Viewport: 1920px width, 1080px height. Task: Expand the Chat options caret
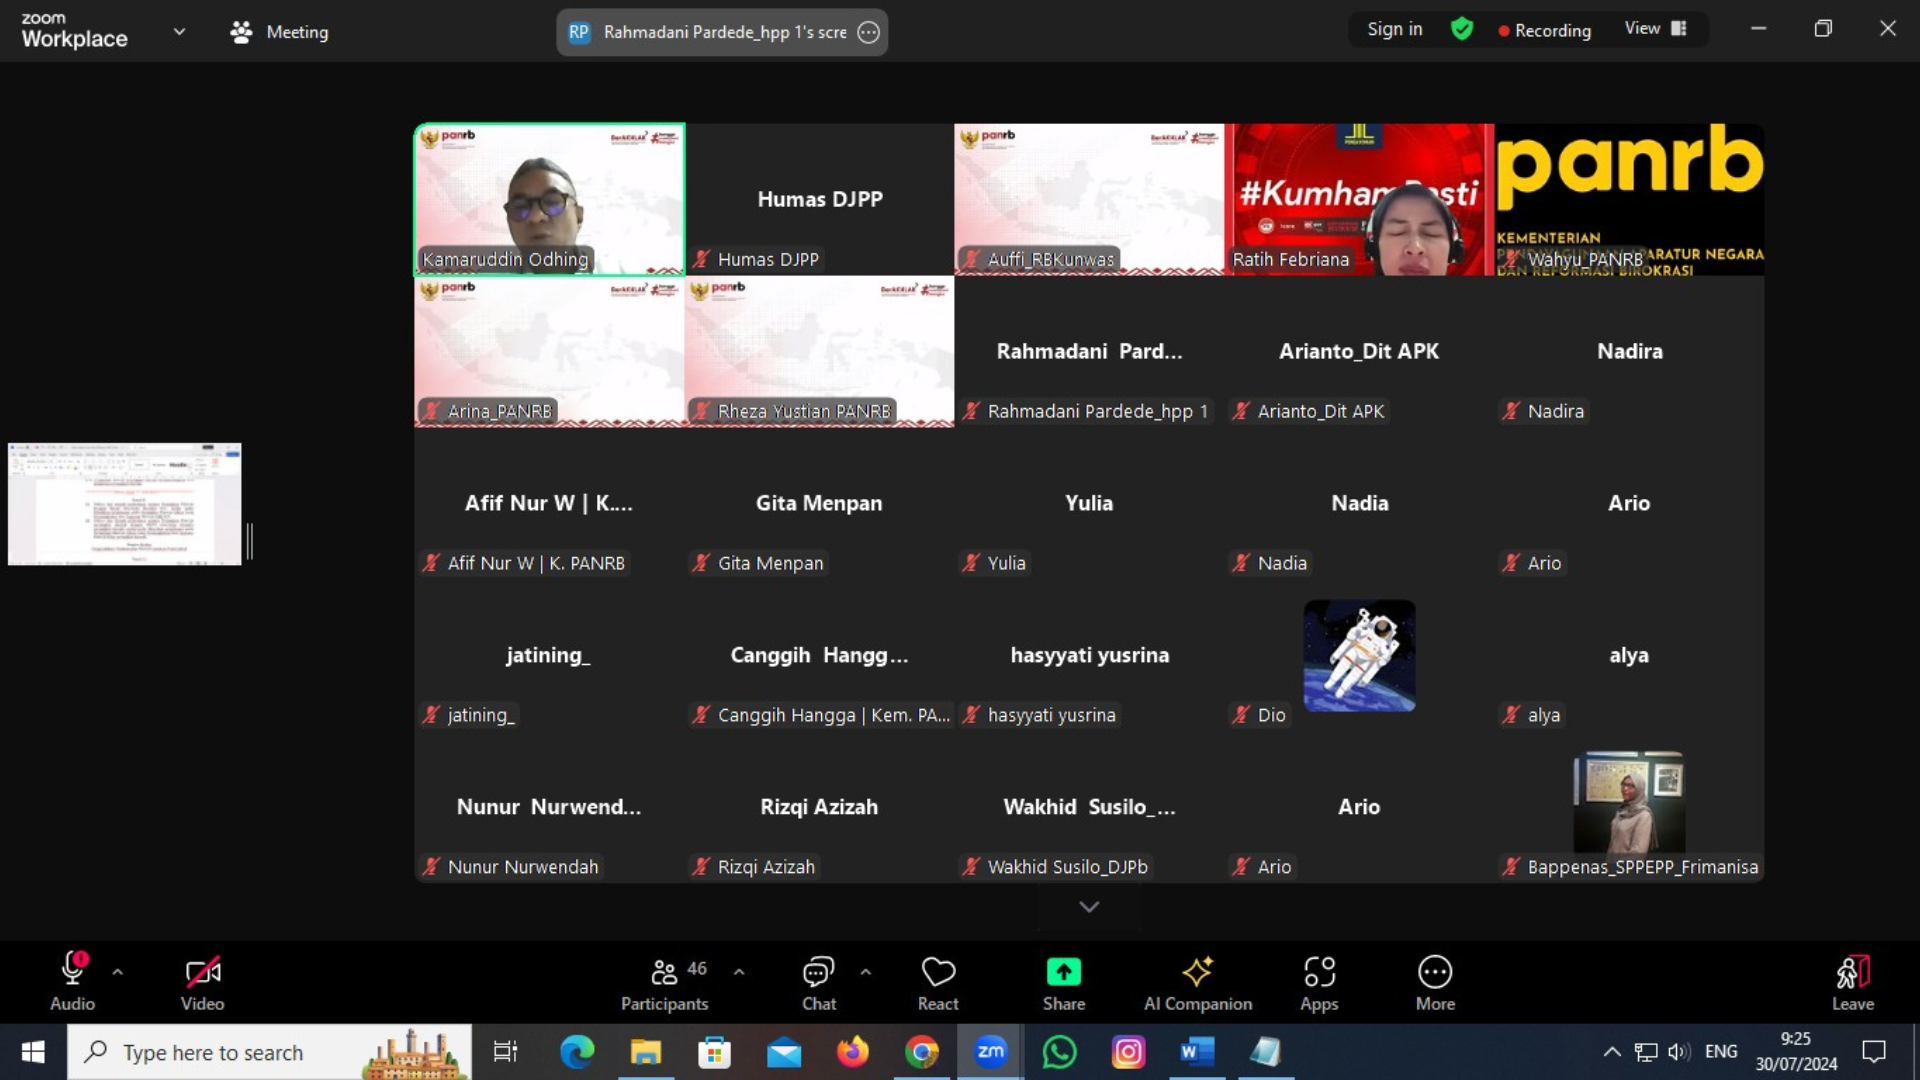pos(865,972)
